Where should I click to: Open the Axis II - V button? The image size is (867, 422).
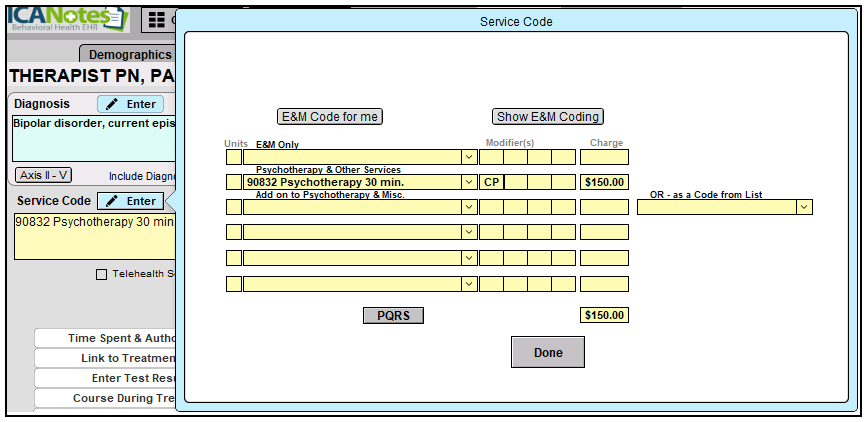(x=43, y=175)
